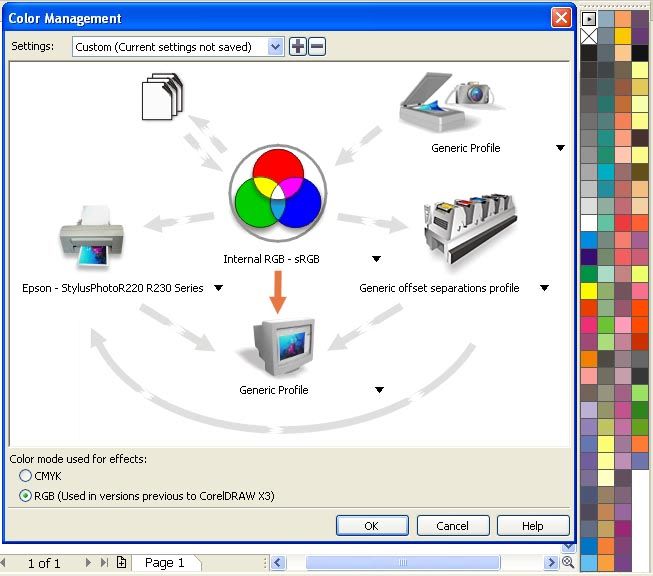Click the monitor display icon
Screen dimensions: 653x576
click(x=282, y=347)
